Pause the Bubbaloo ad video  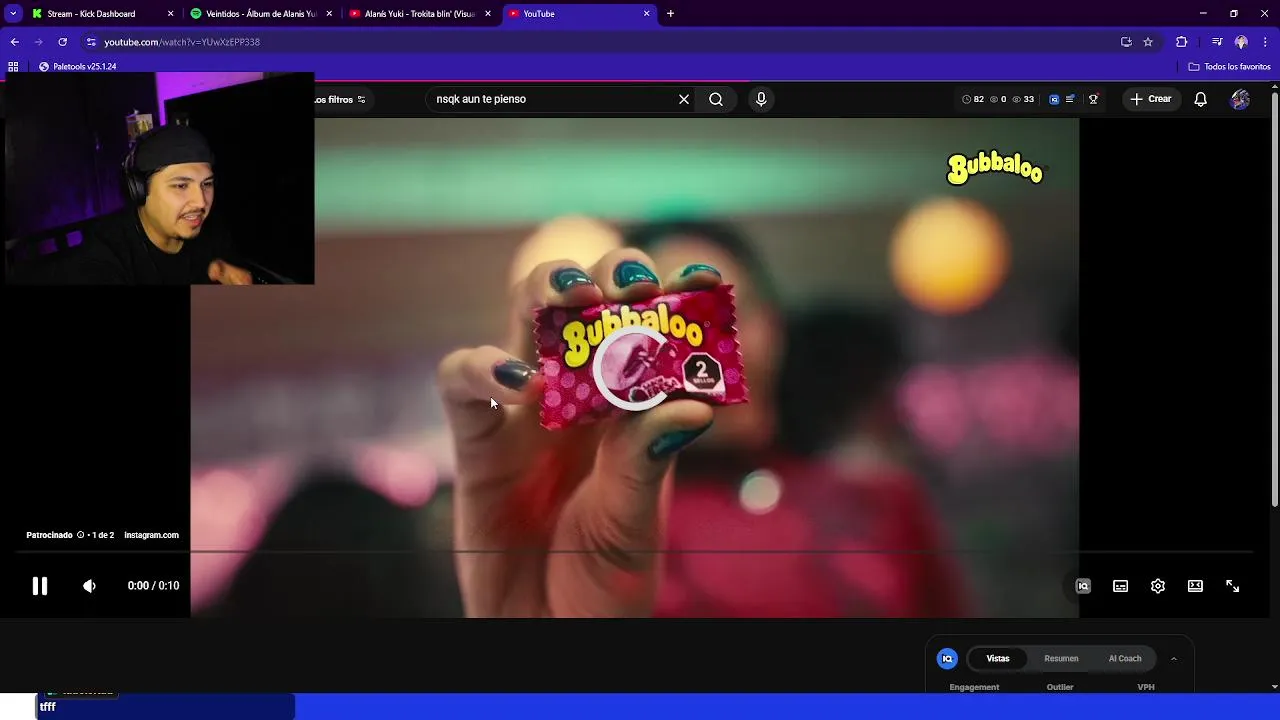[40, 586]
